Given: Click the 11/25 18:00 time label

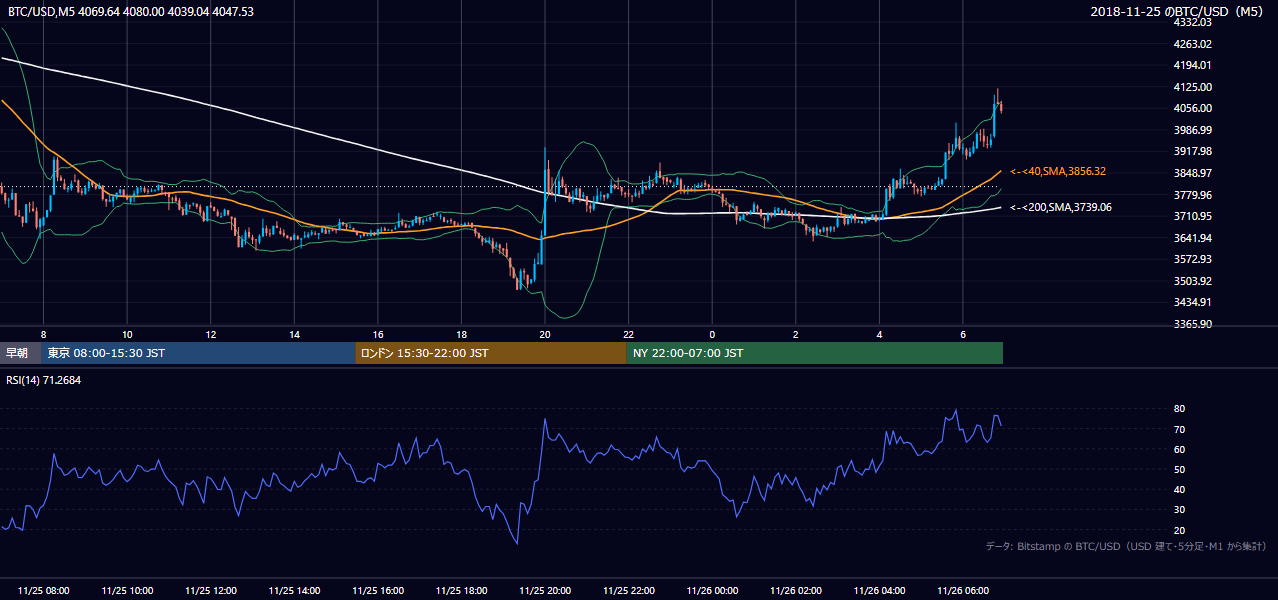Looking at the screenshot, I should point(461,591).
